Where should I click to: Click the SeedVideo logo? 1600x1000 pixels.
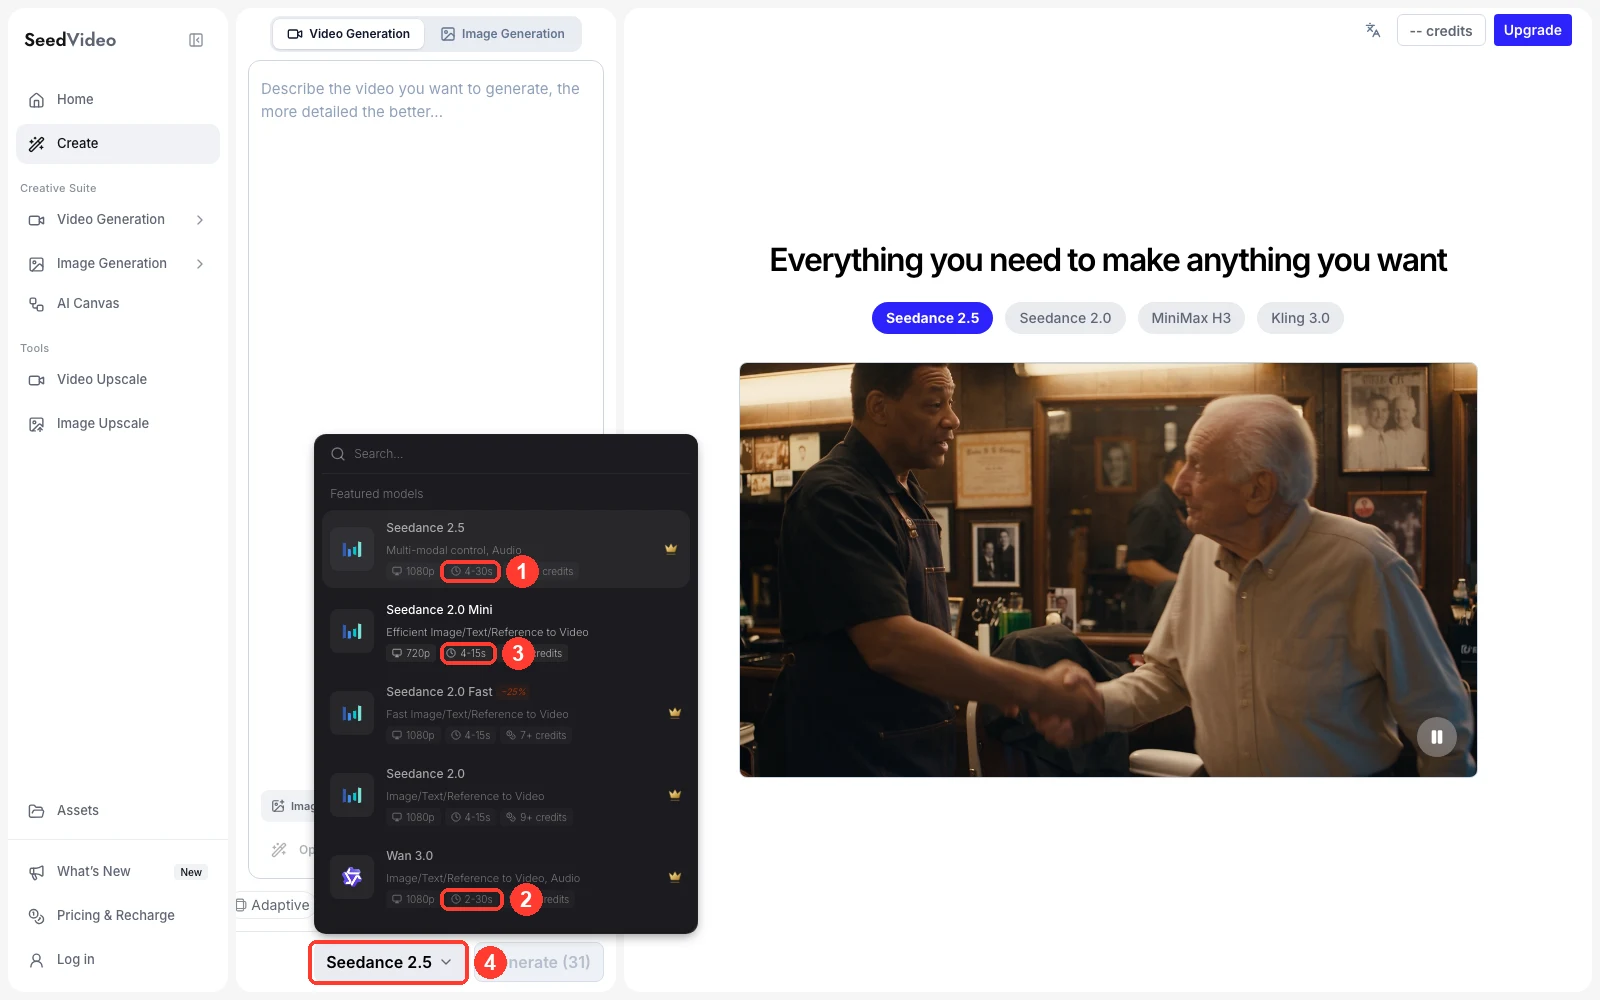(70, 40)
